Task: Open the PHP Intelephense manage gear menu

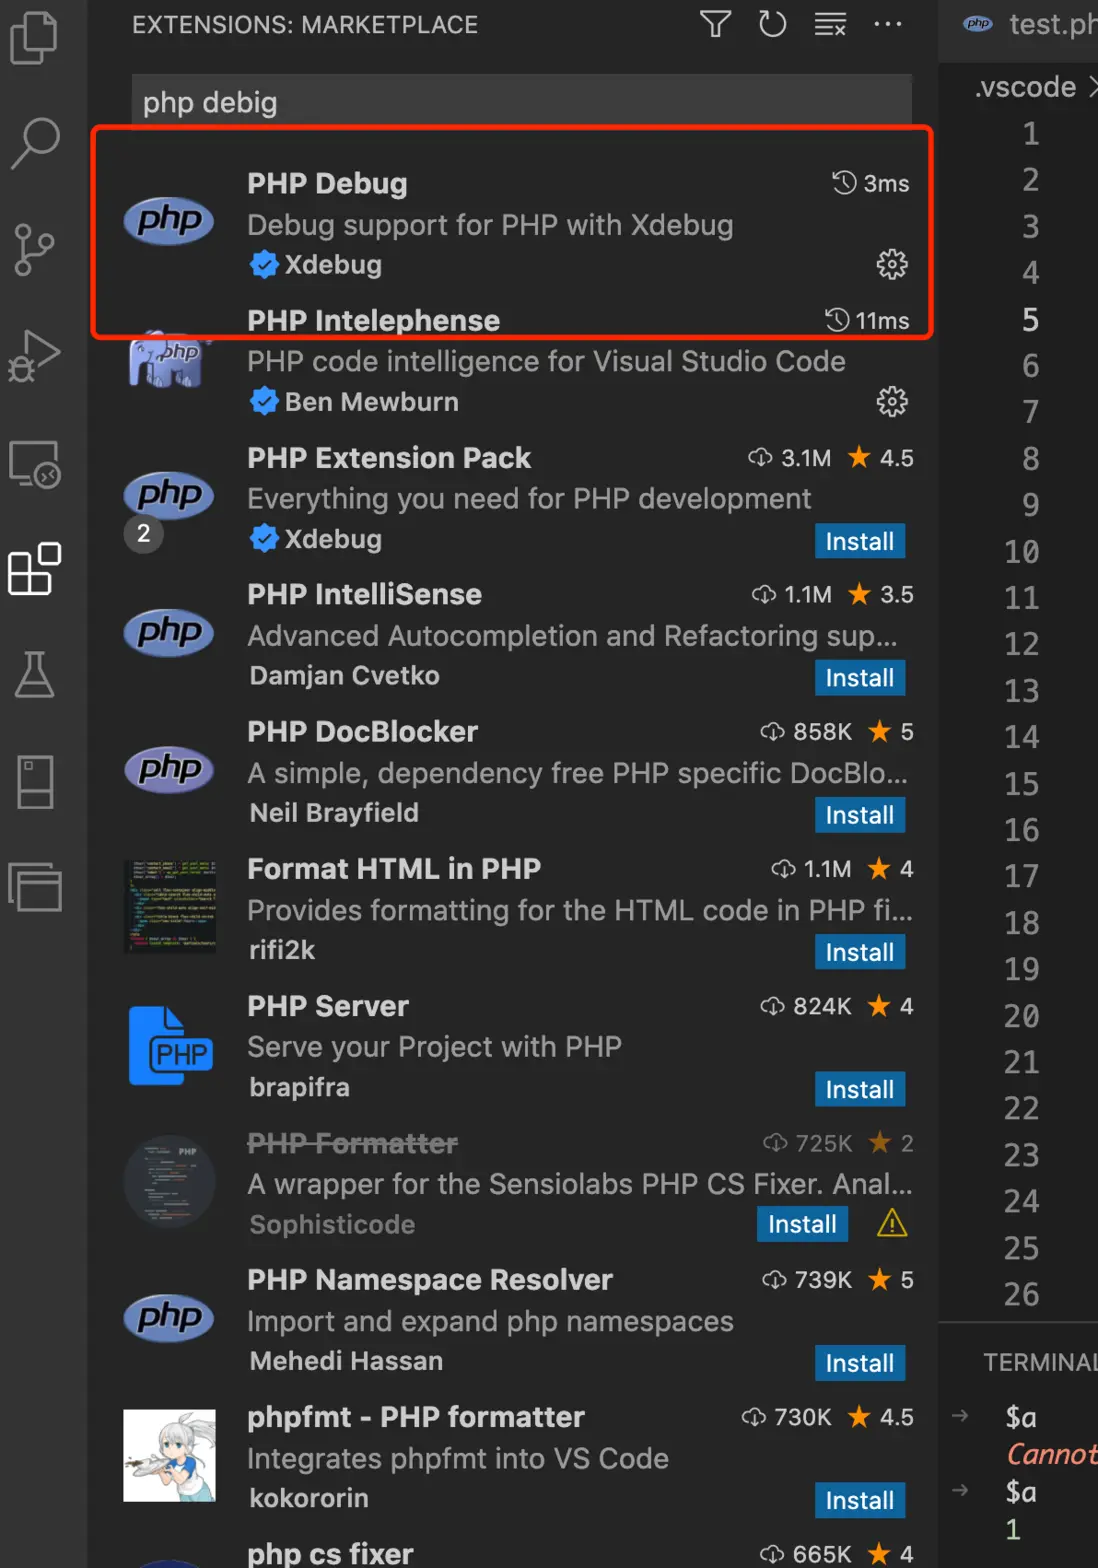Action: tap(891, 402)
